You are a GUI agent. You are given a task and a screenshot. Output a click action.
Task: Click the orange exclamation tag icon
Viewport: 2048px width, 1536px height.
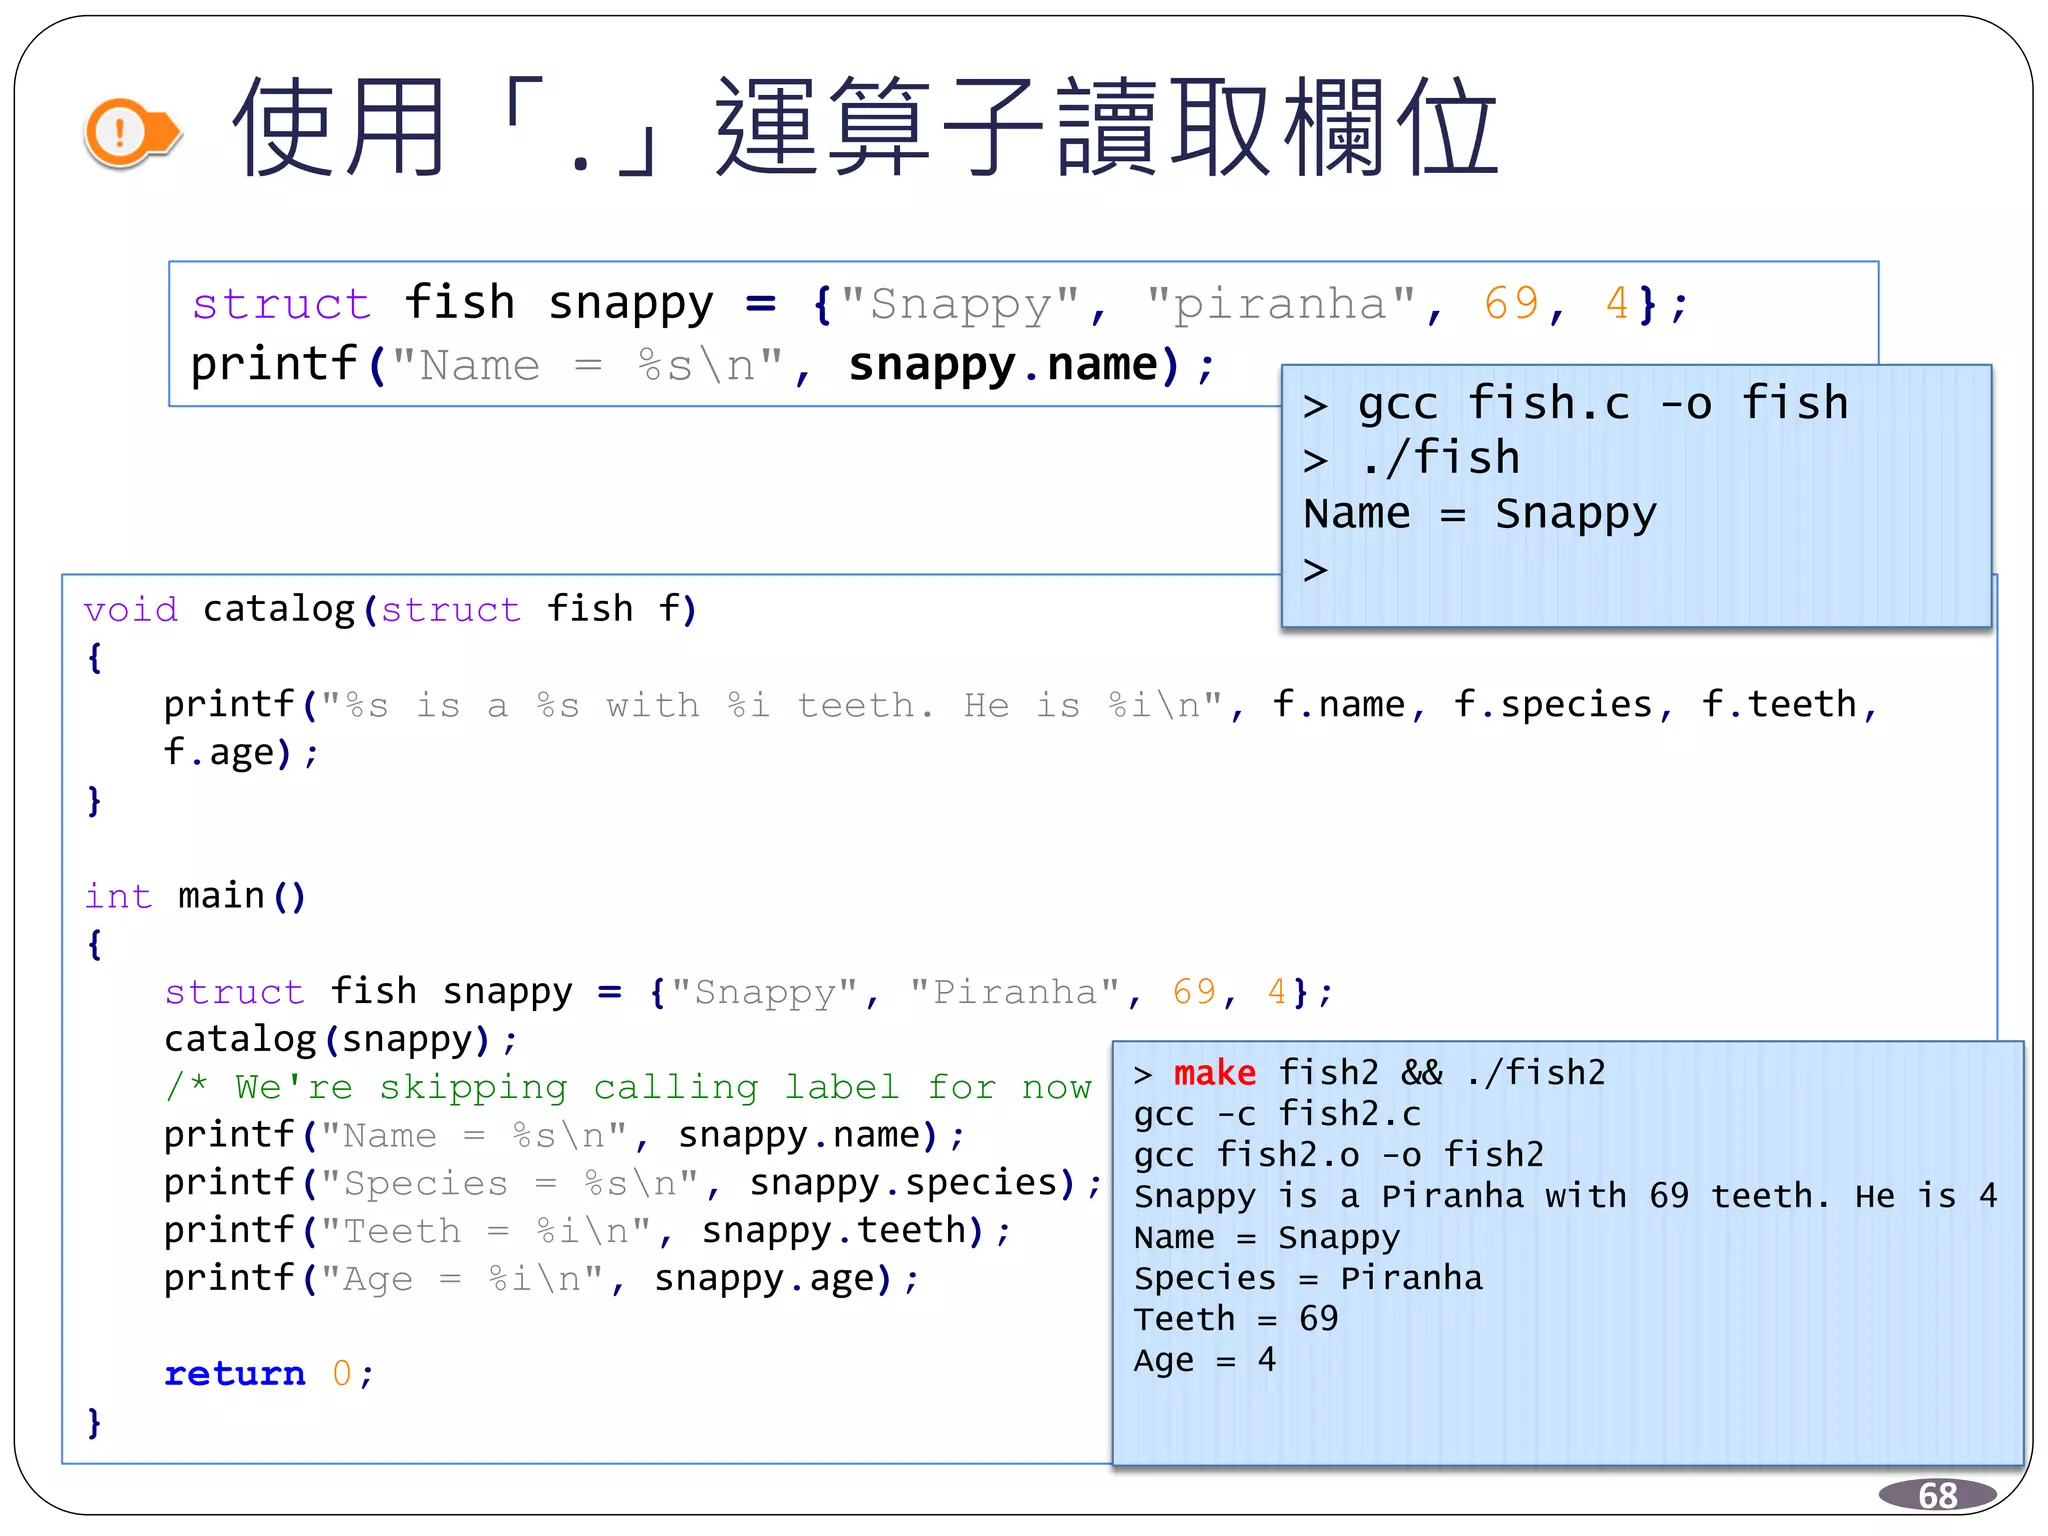coord(132,132)
